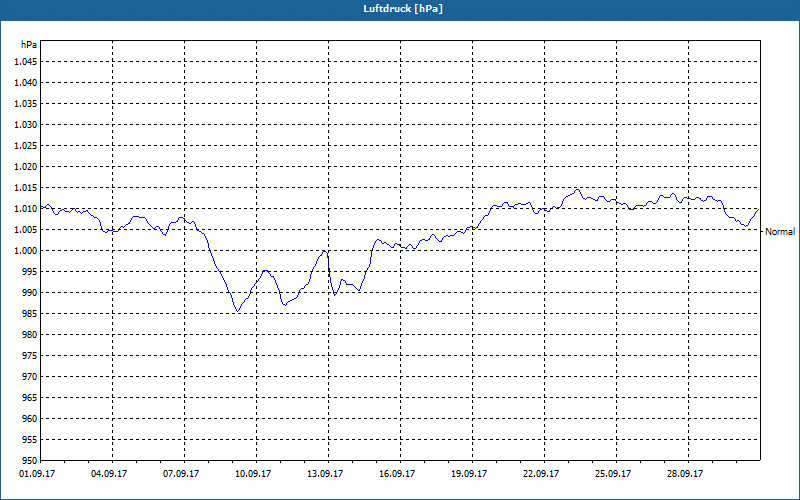Click the 1.045 y-axis label
Image resolution: width=800 pixels, height=500 pixels.
[x=26, y=62]
